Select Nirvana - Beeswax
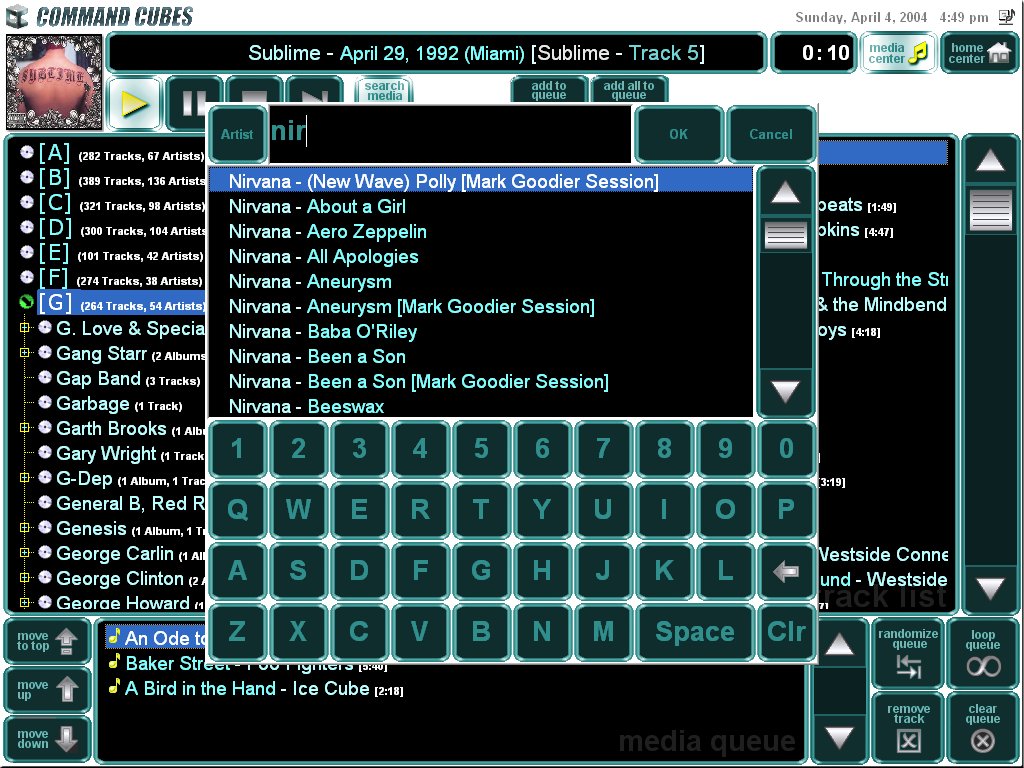 [x=481, y=406]
